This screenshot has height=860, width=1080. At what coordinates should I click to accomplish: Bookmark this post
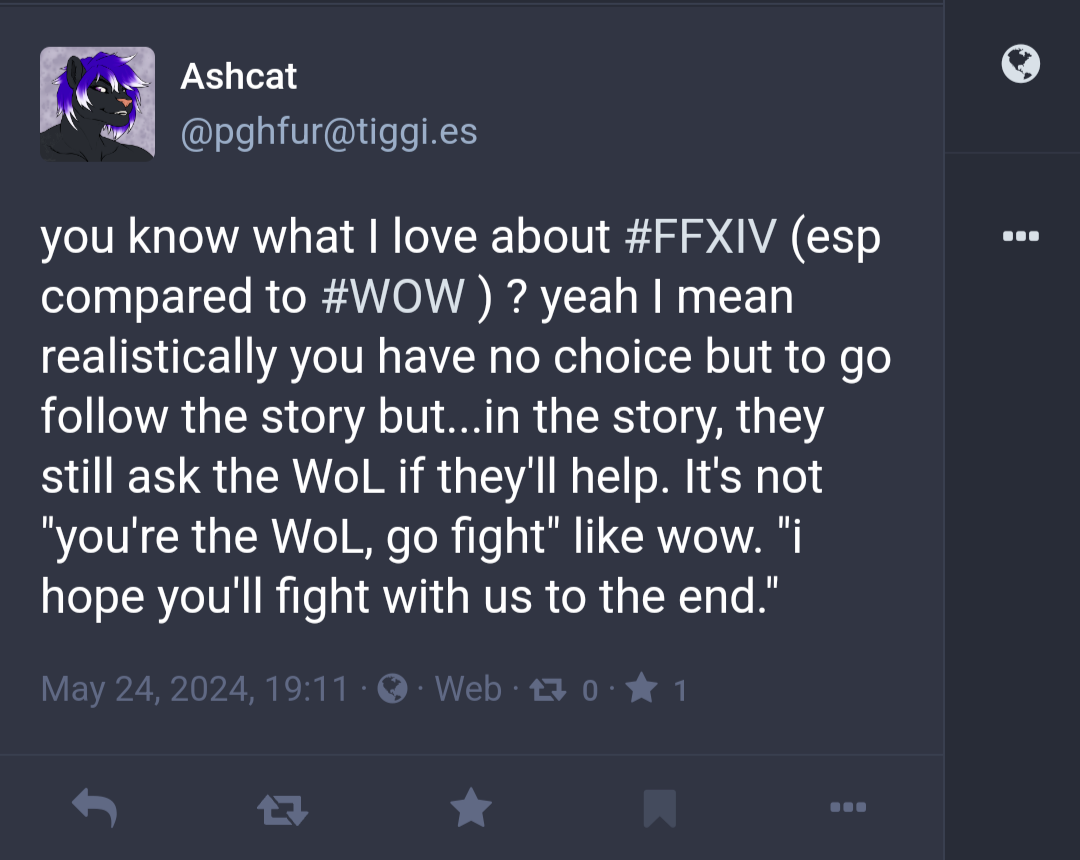tap(660, 808)
